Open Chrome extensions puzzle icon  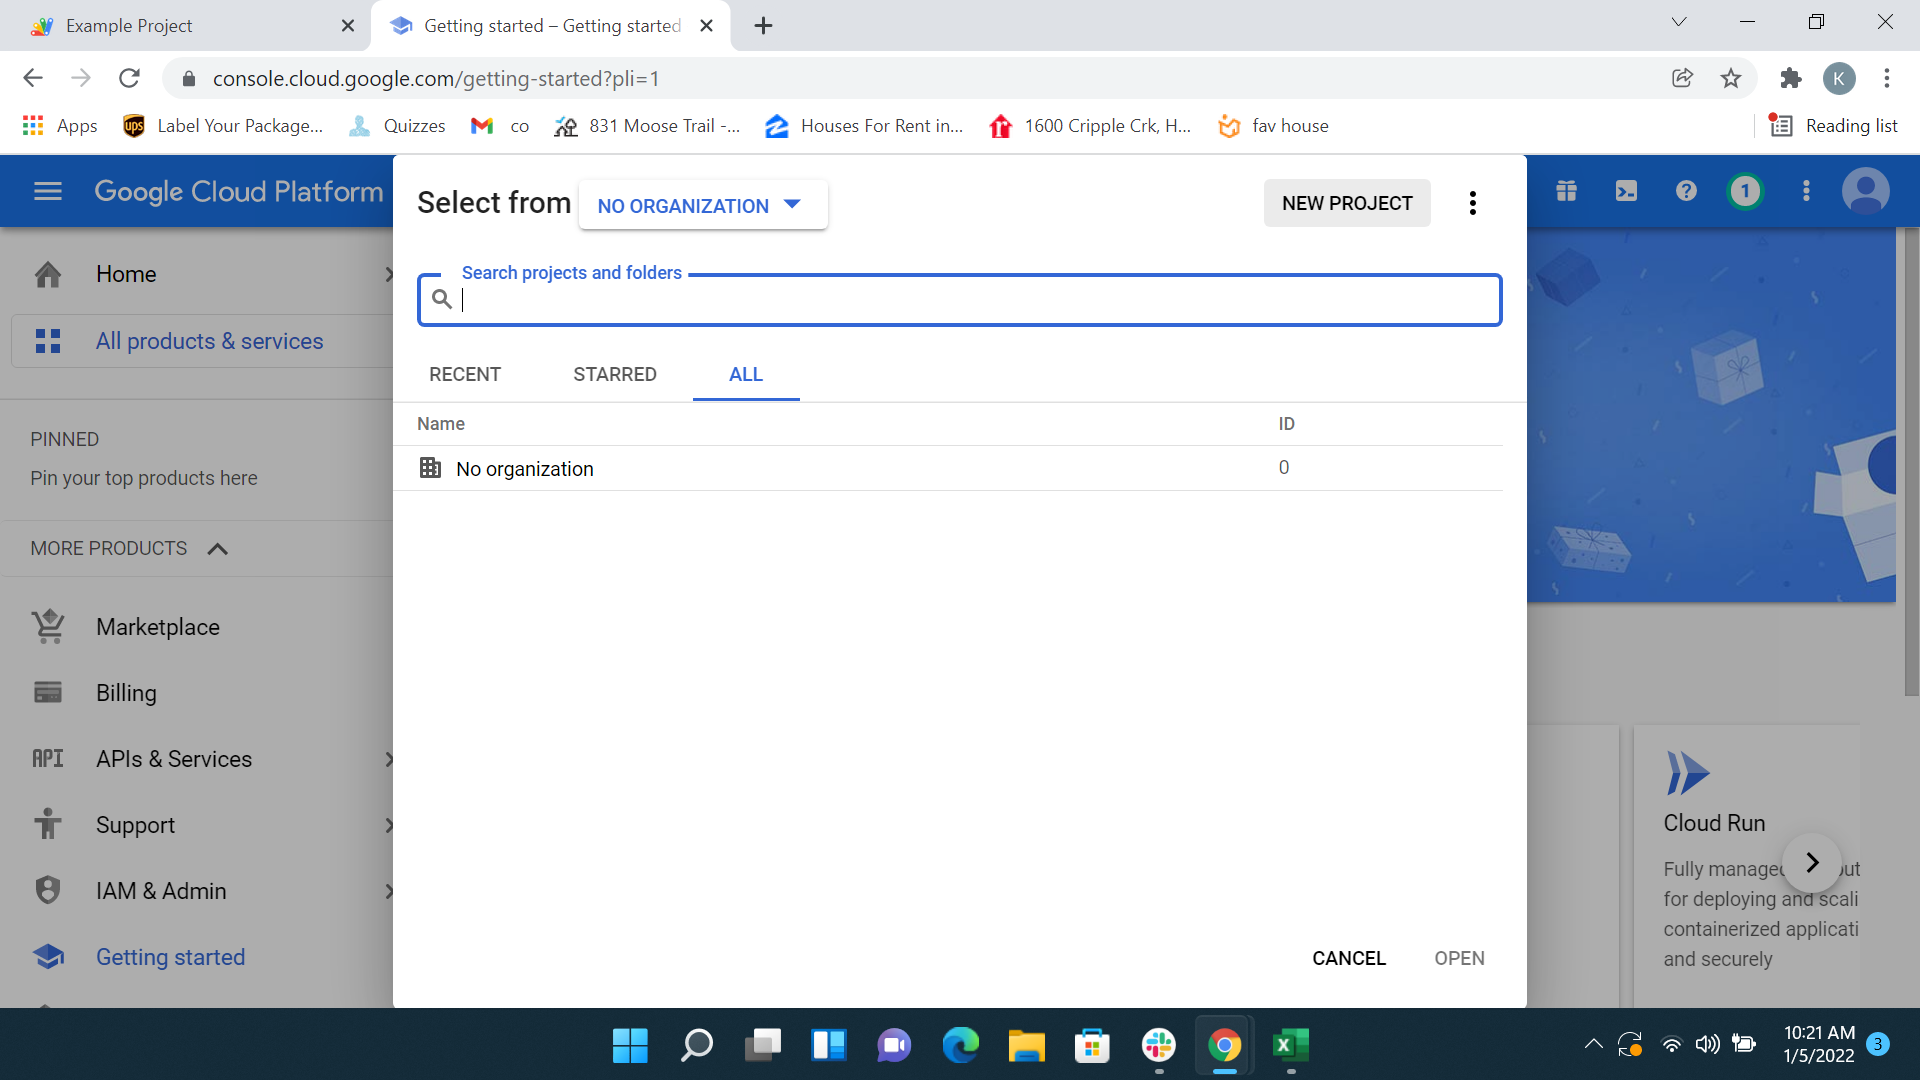(1791, 78)
